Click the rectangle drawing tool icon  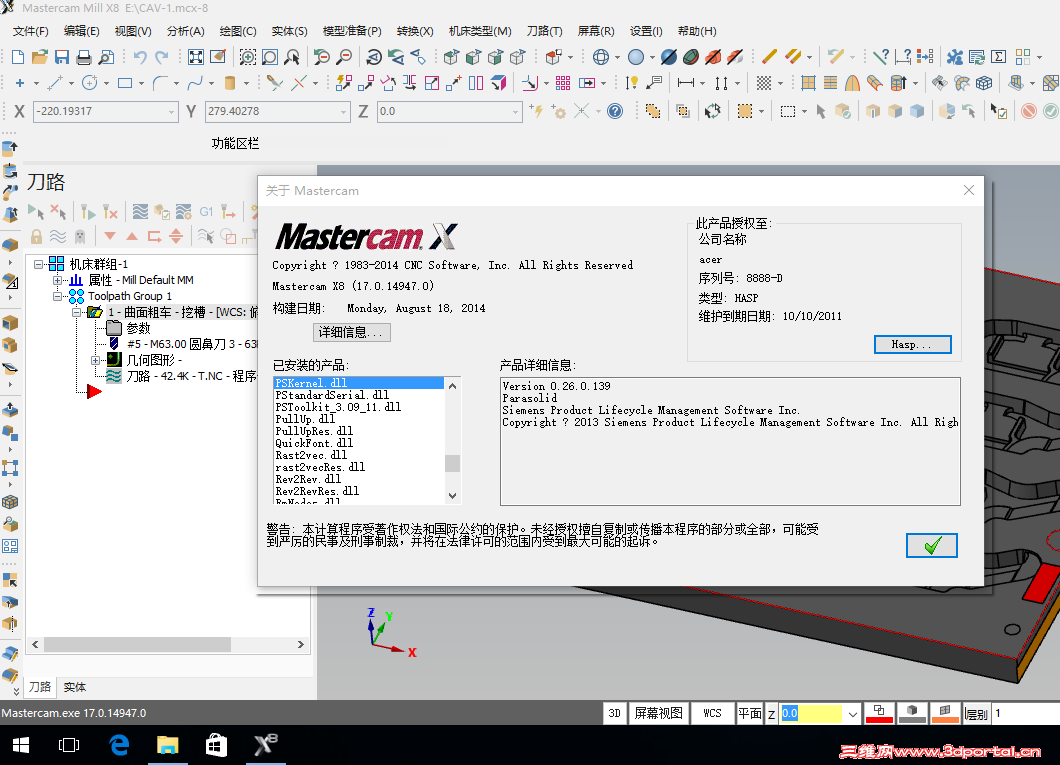(x=125, y=83)
